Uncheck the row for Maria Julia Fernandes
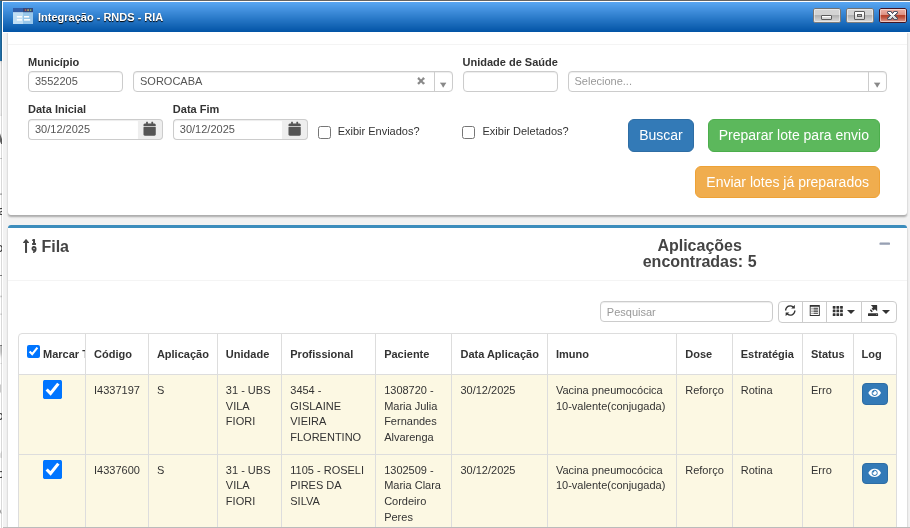This screenshot has height=528, width=910. tap(52, 390)
